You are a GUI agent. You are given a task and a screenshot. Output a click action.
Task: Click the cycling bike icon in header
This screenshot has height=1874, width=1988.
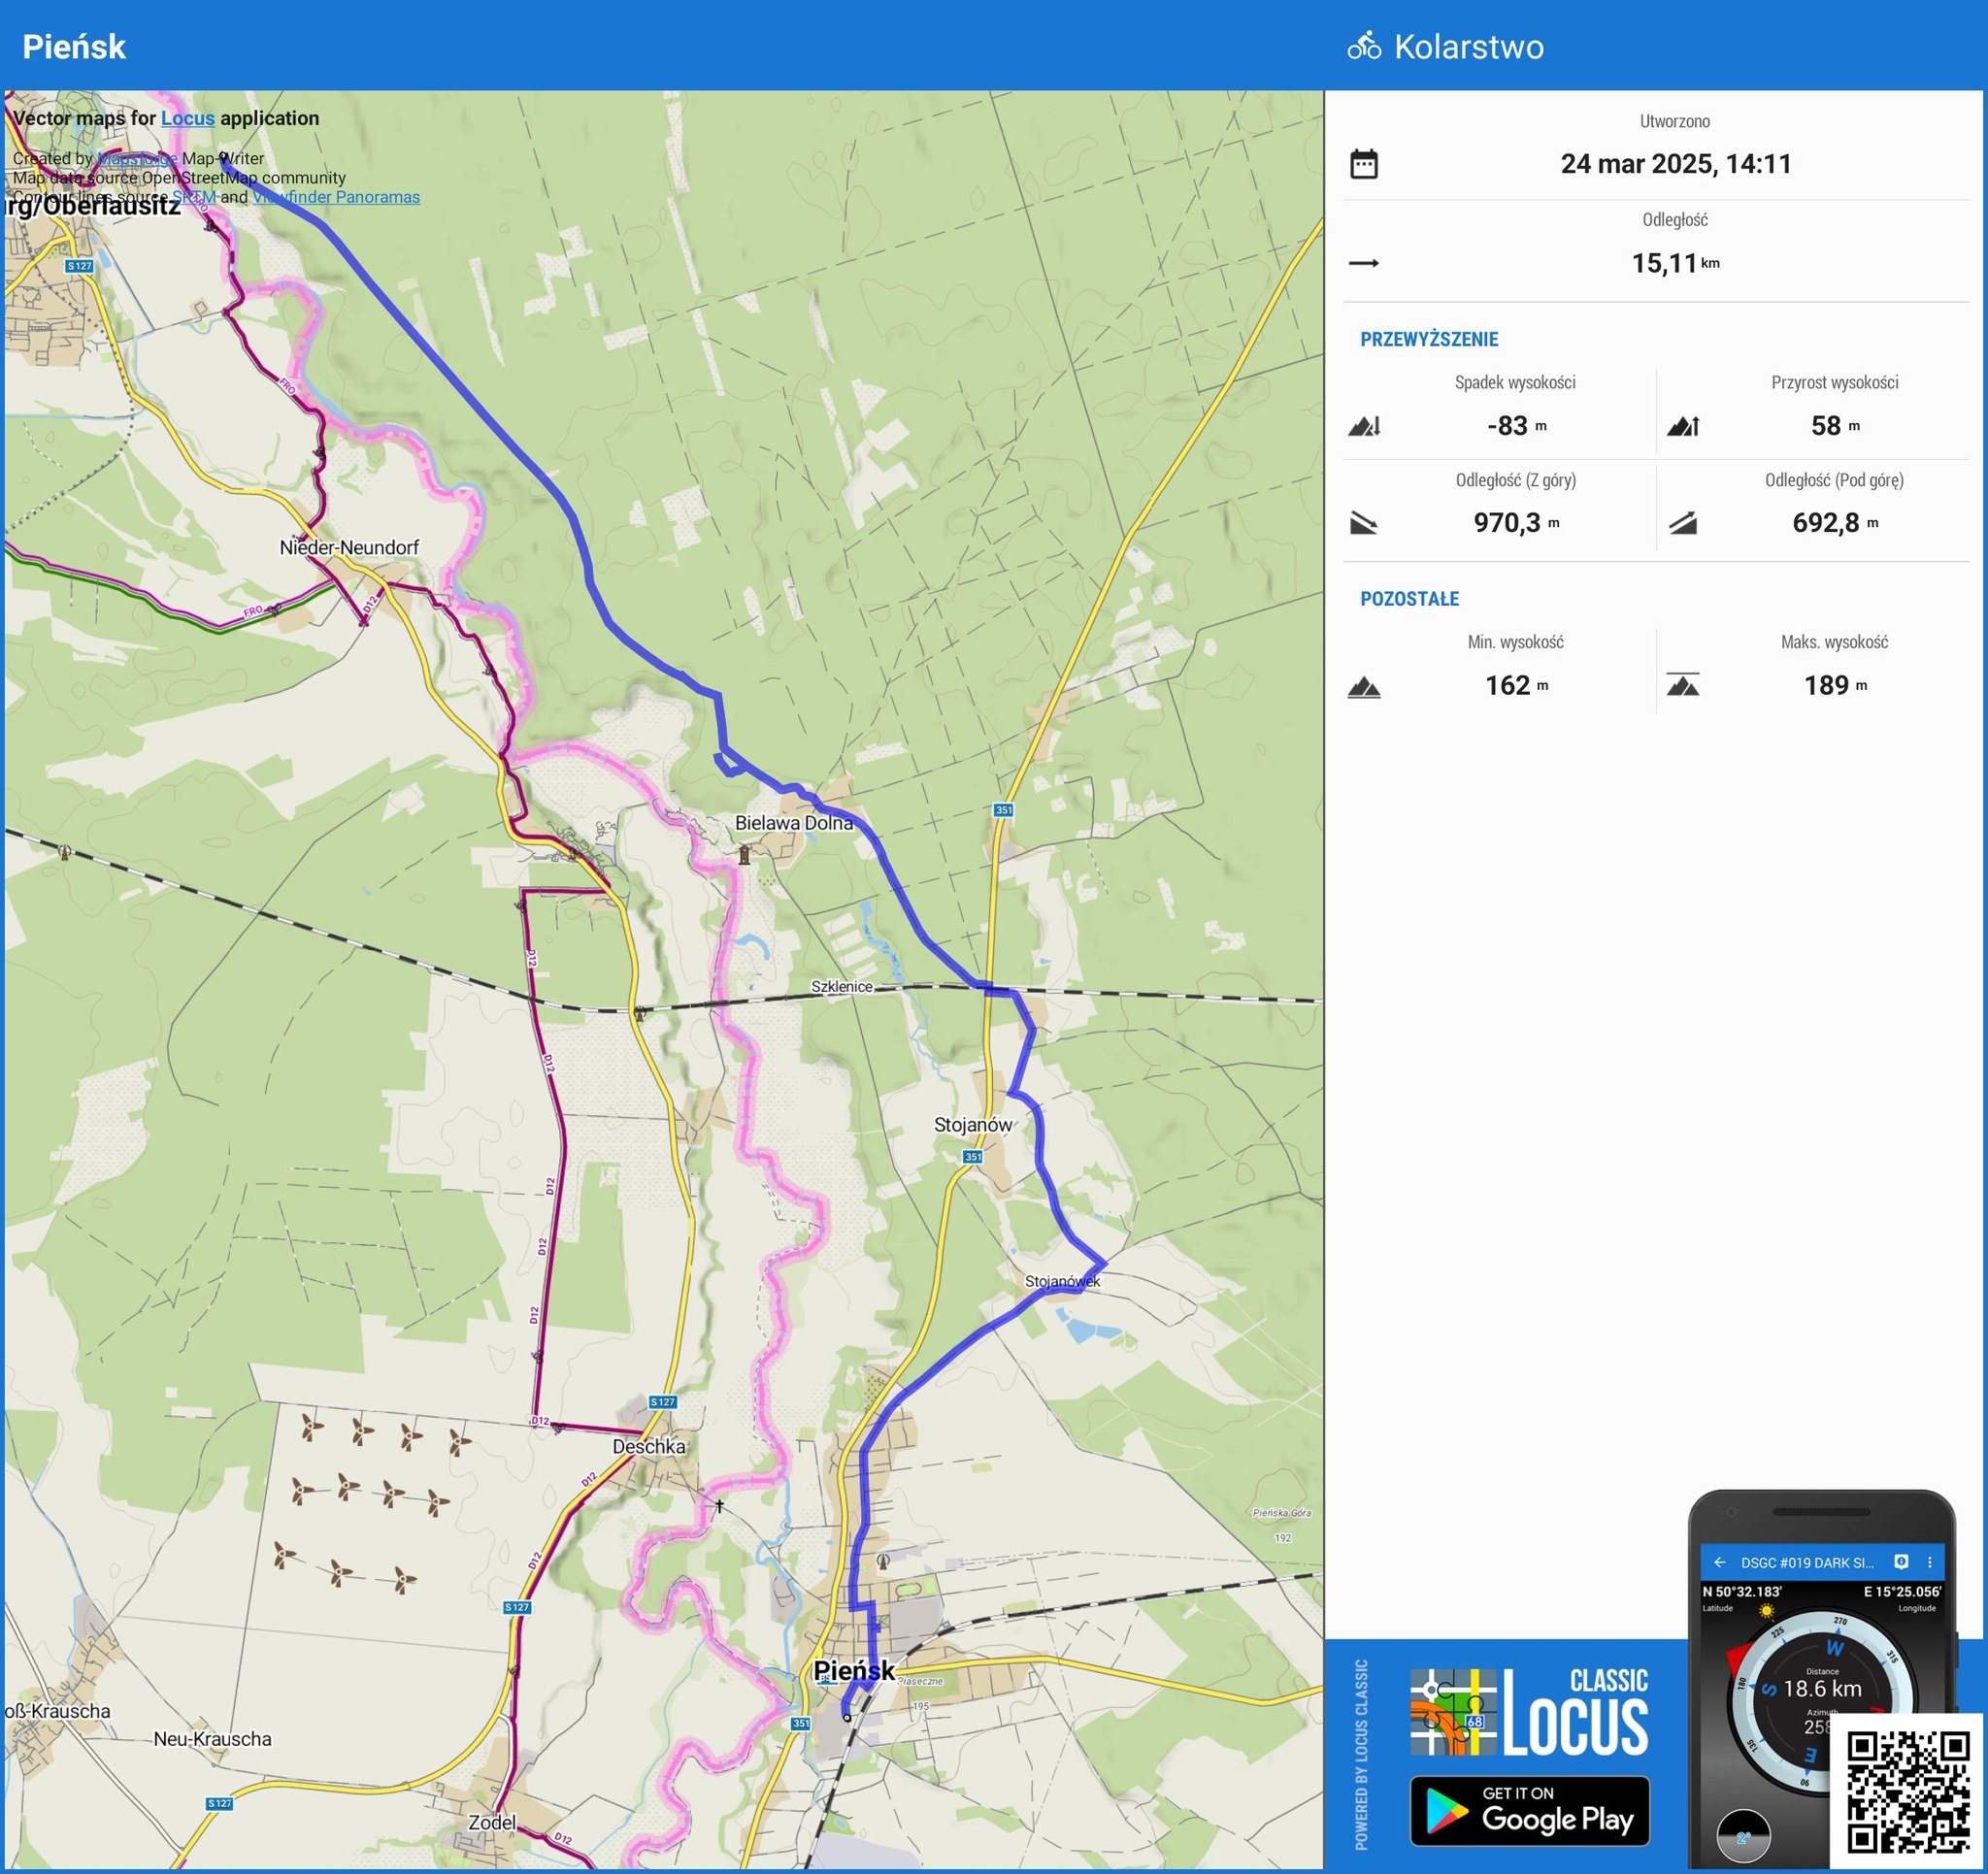tap(1363, 46)
